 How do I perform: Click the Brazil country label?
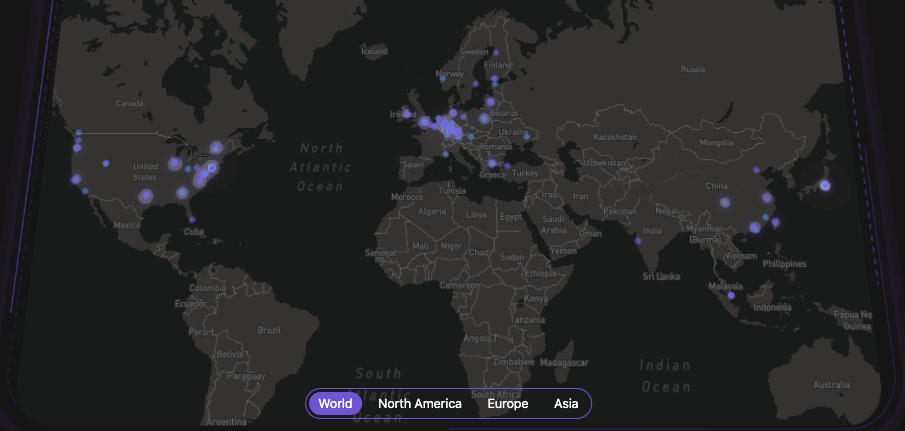[x=269, y=330]
